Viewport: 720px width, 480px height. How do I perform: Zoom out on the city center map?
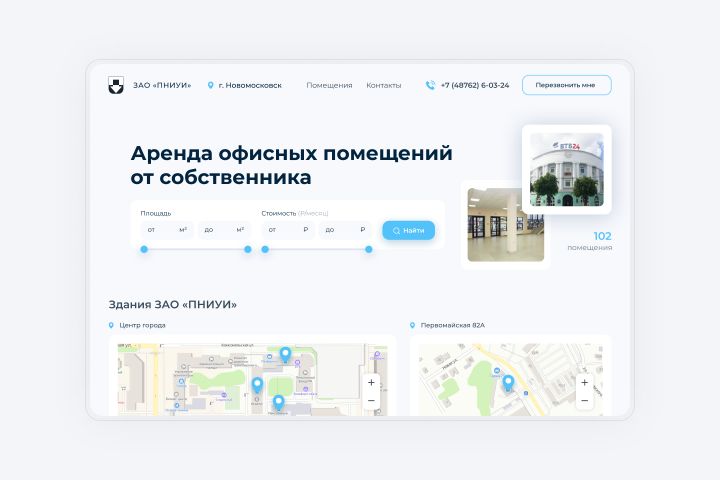point(371,401)
